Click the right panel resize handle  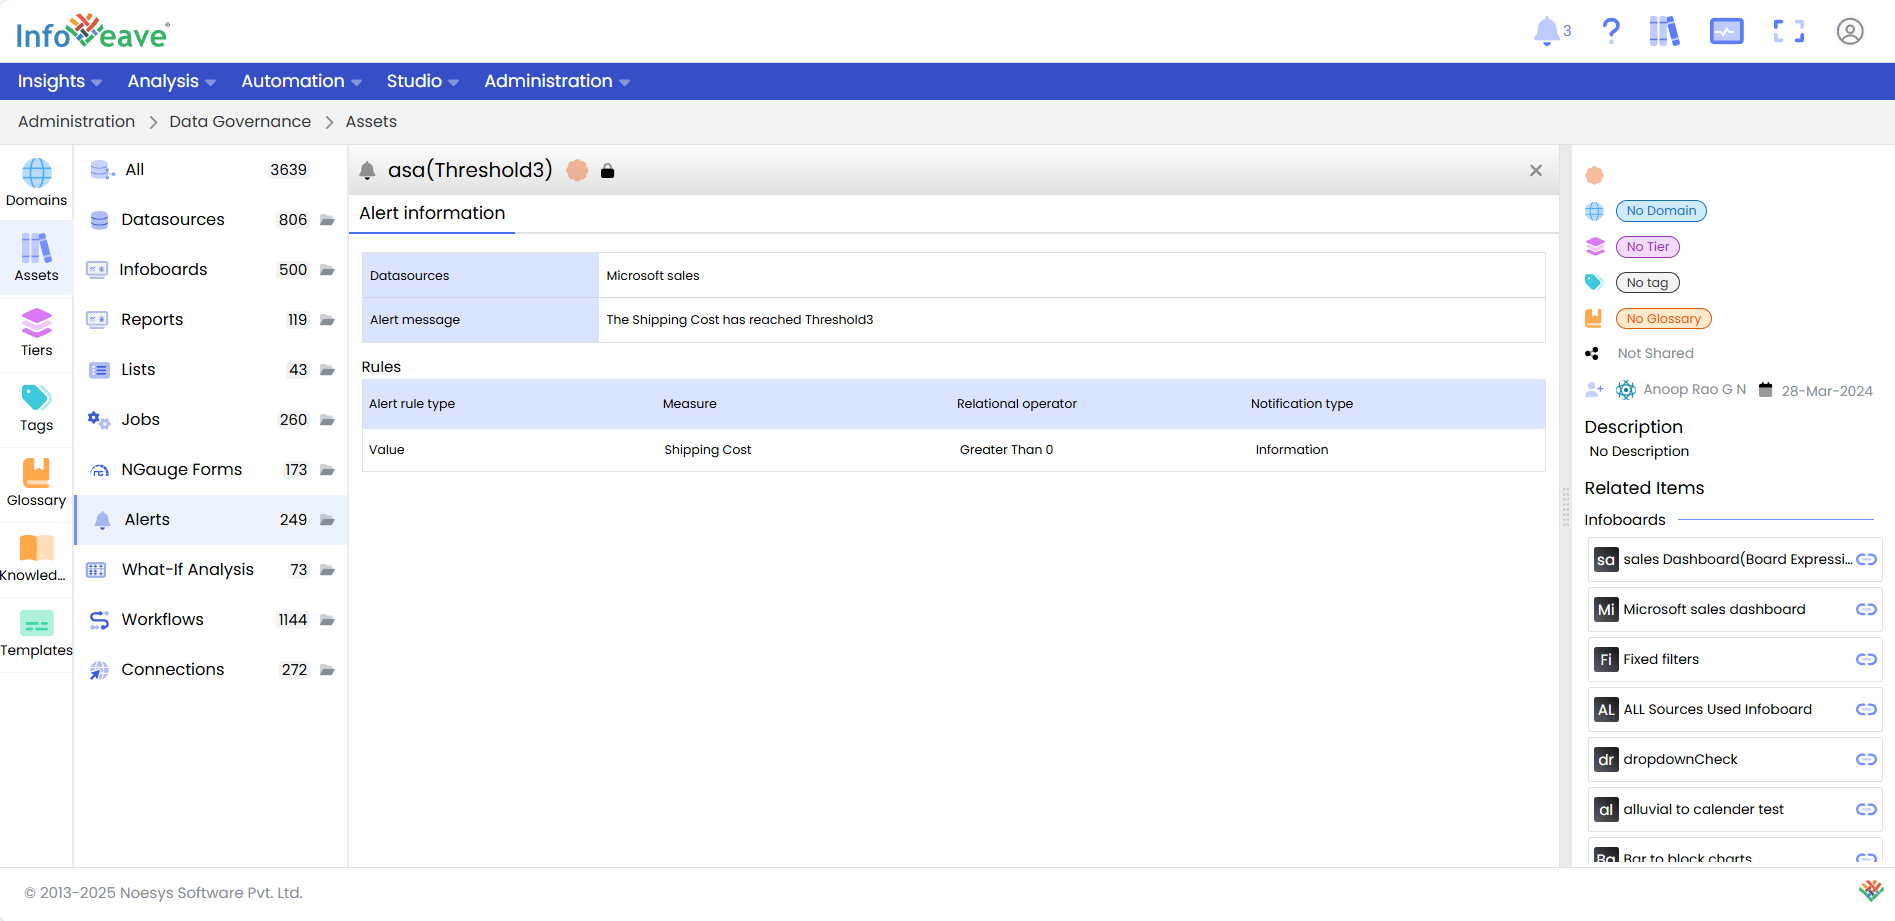tap(1566, 507)
